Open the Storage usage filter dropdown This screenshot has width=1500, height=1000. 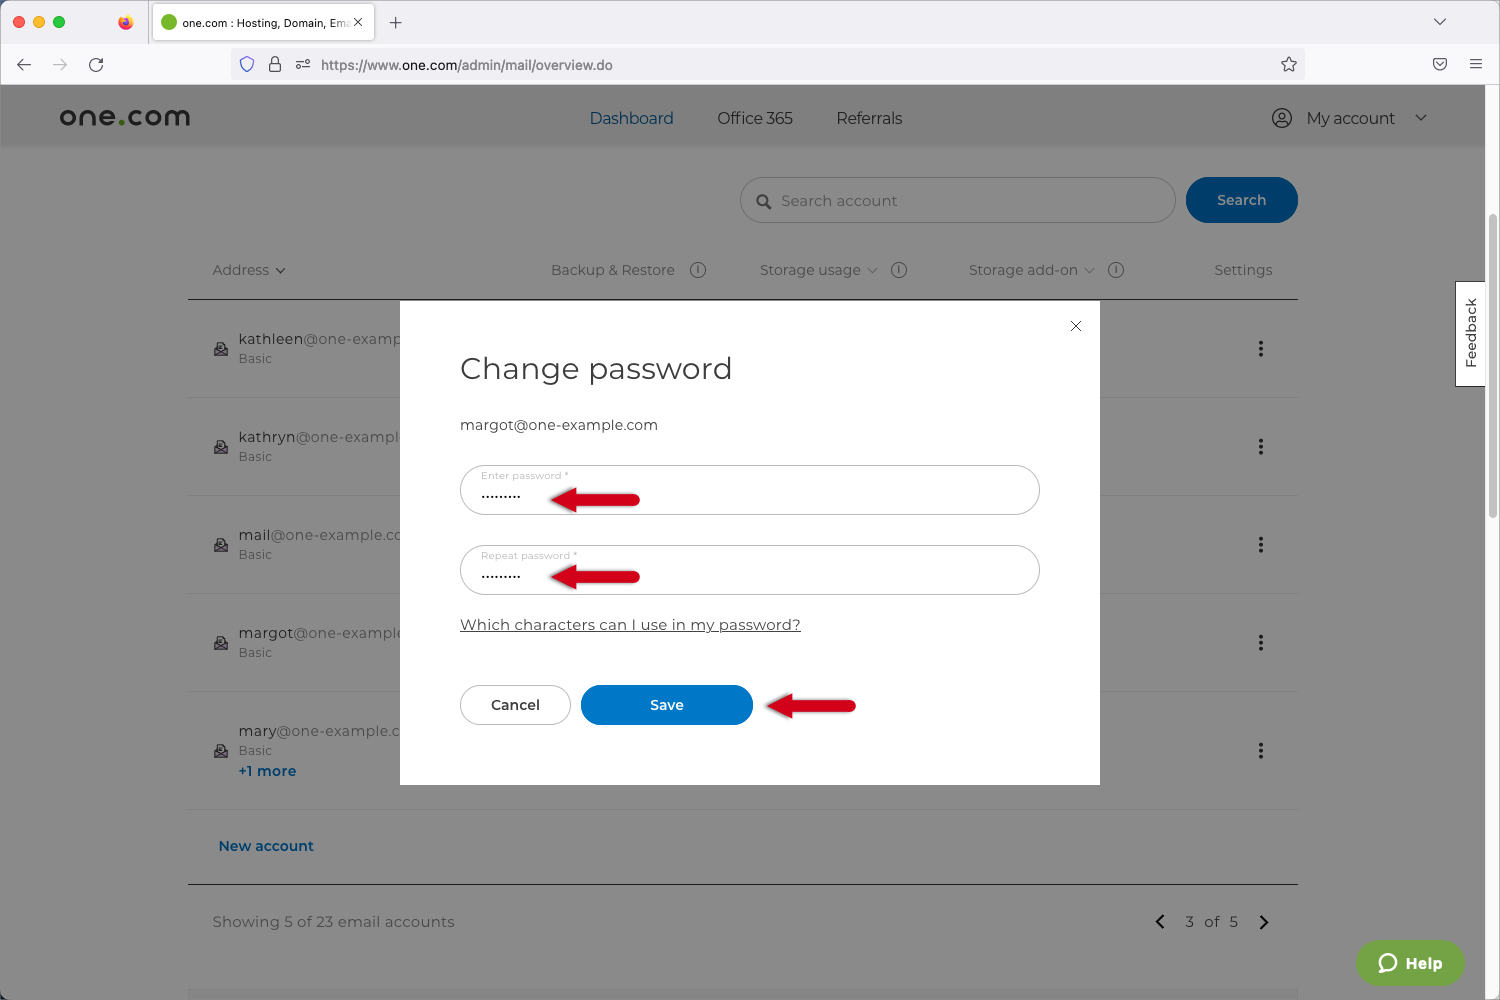click(x=871, y=270)
